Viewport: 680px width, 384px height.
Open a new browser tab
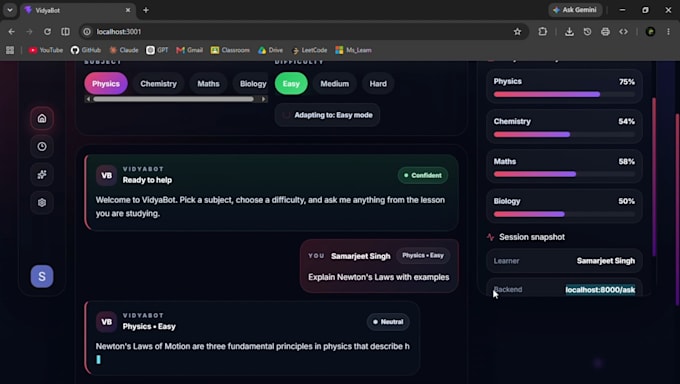point(146,10)
